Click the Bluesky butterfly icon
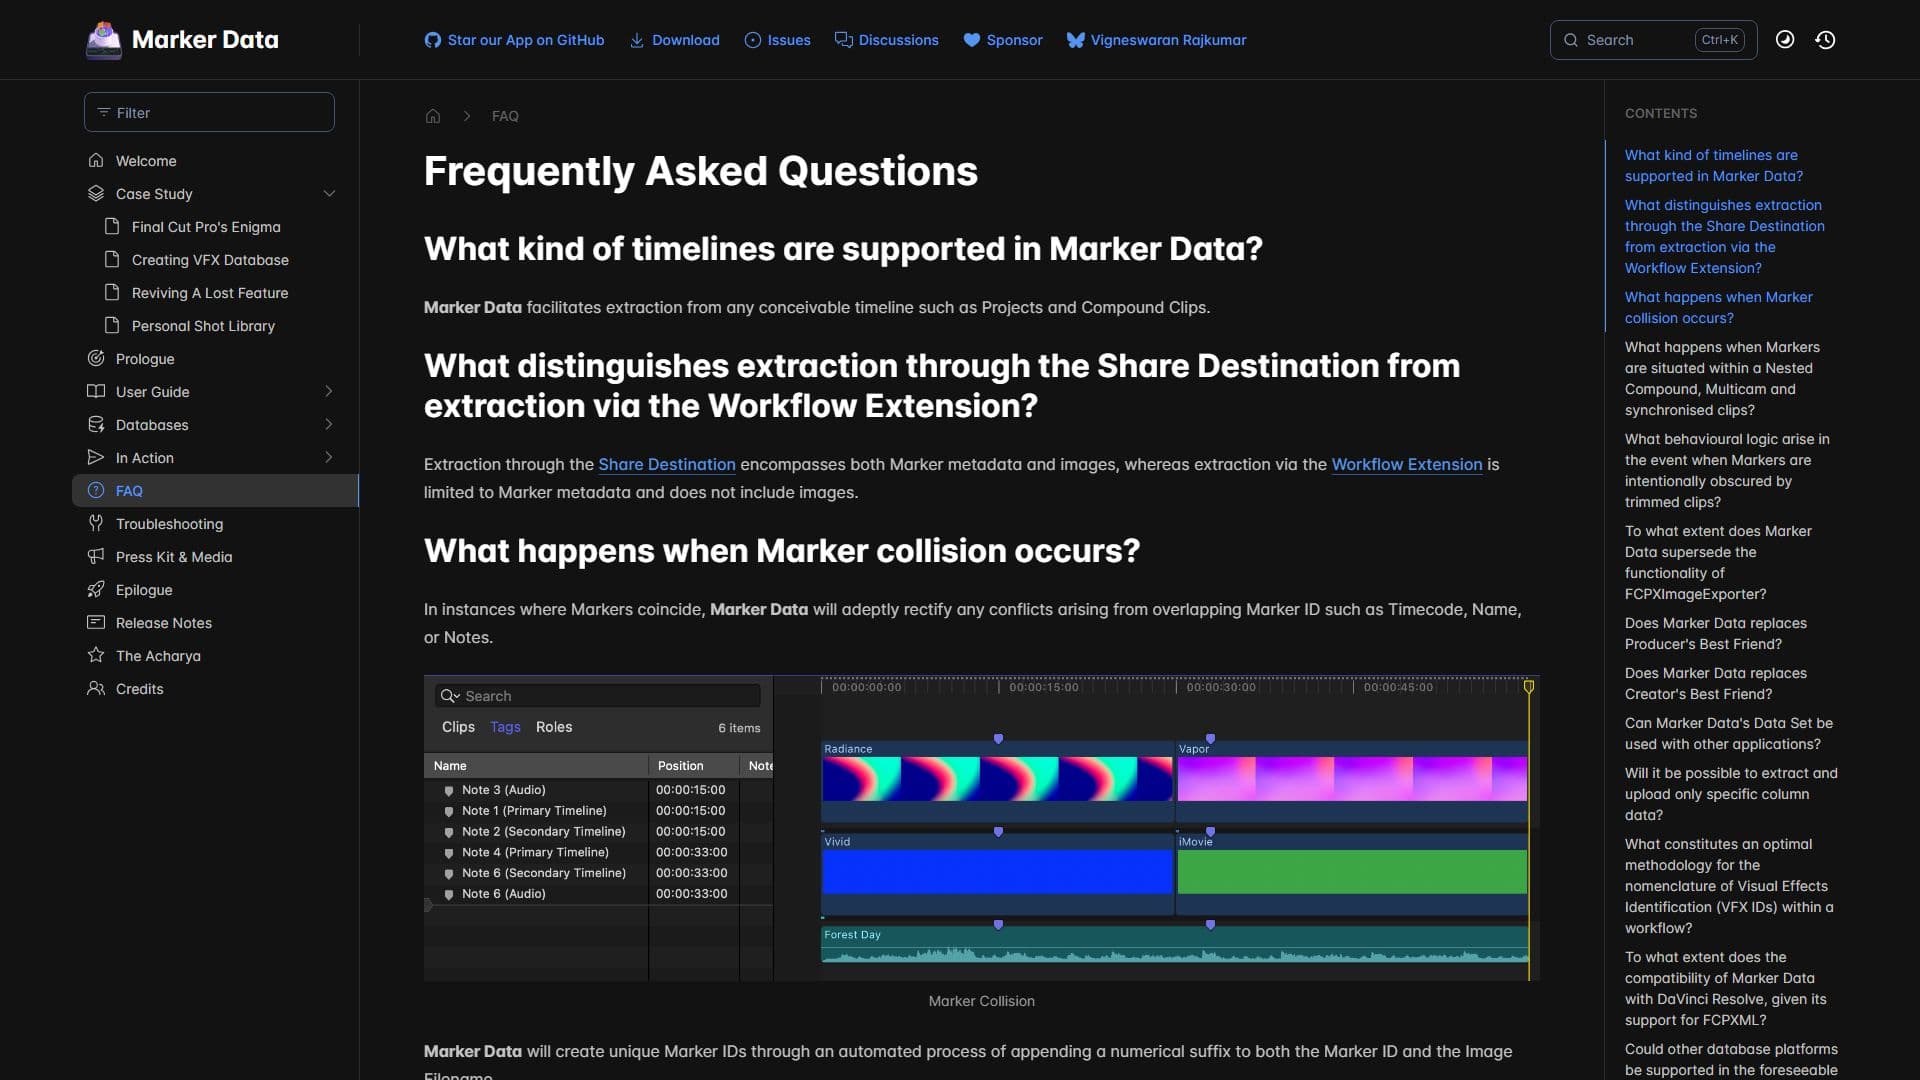This screenshot has height=1080, width=1920. point(1076,40)
